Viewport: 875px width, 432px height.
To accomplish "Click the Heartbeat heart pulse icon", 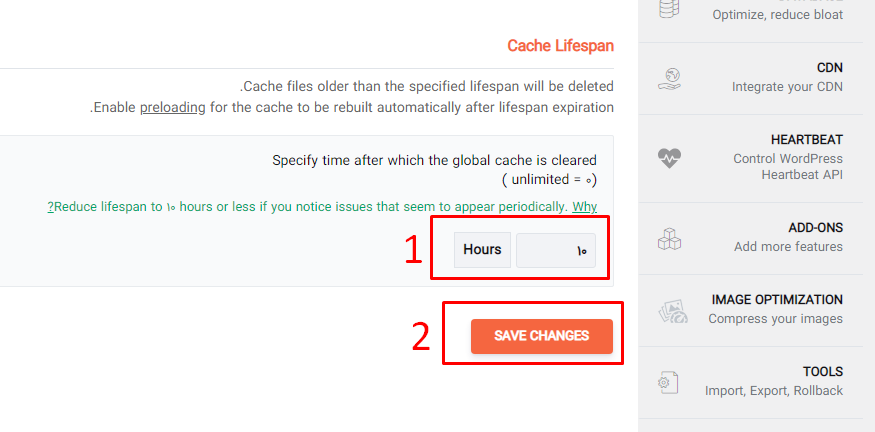I will pyautogui.click(x=669, y=158).
